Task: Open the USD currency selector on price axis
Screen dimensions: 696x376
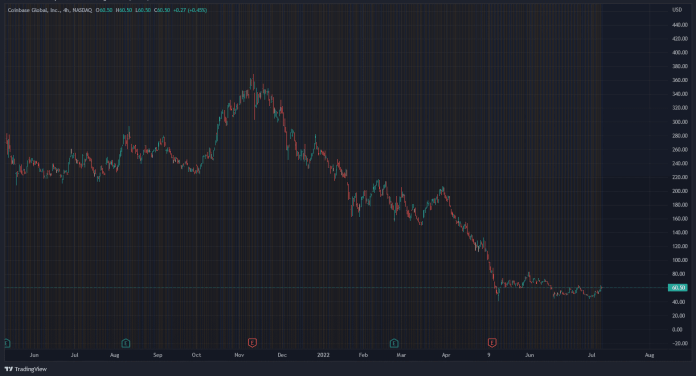Action: point(676,10)
